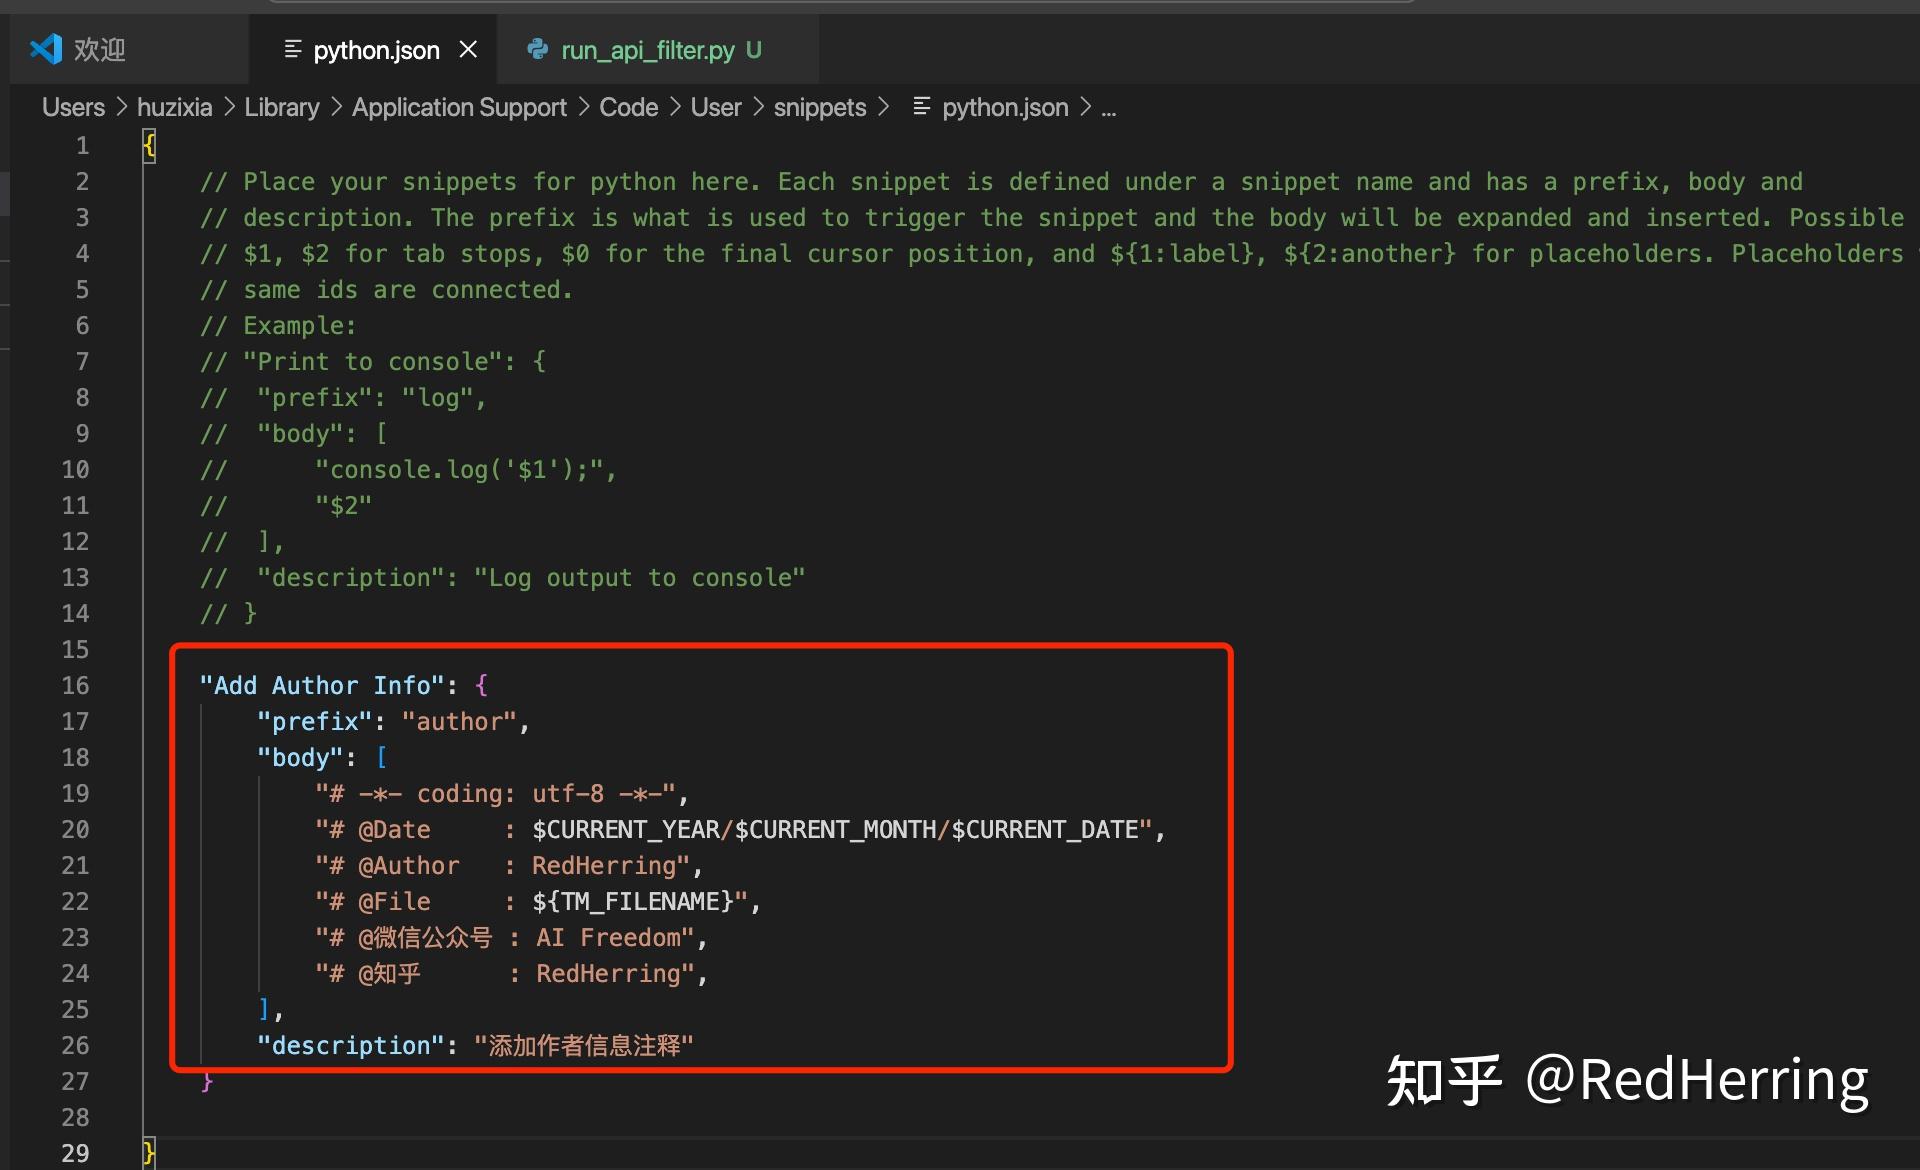This screenshot has height=1170, width=1920.
Task: Select Users in the breadcrumb path
Action: [x=72, y=107]
